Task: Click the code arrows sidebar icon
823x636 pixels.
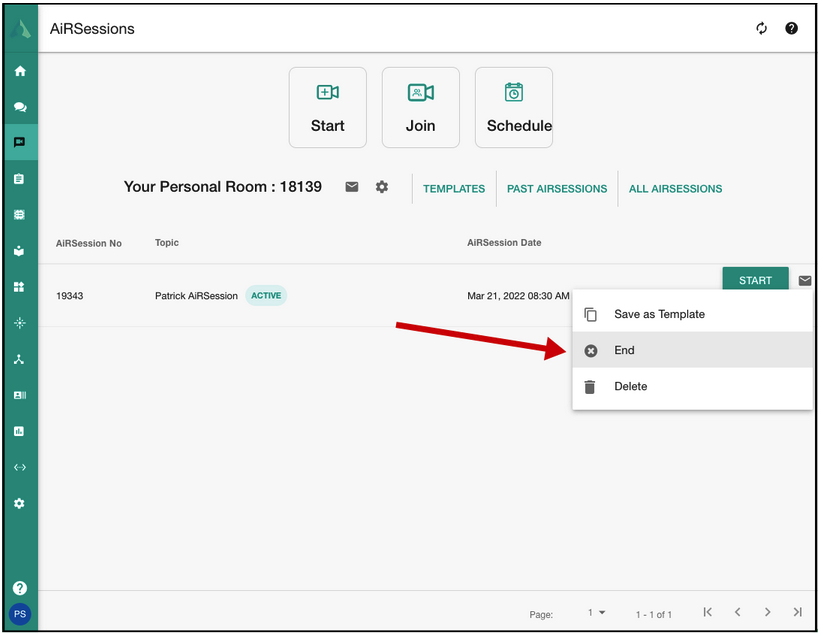Action: [19, 467]
